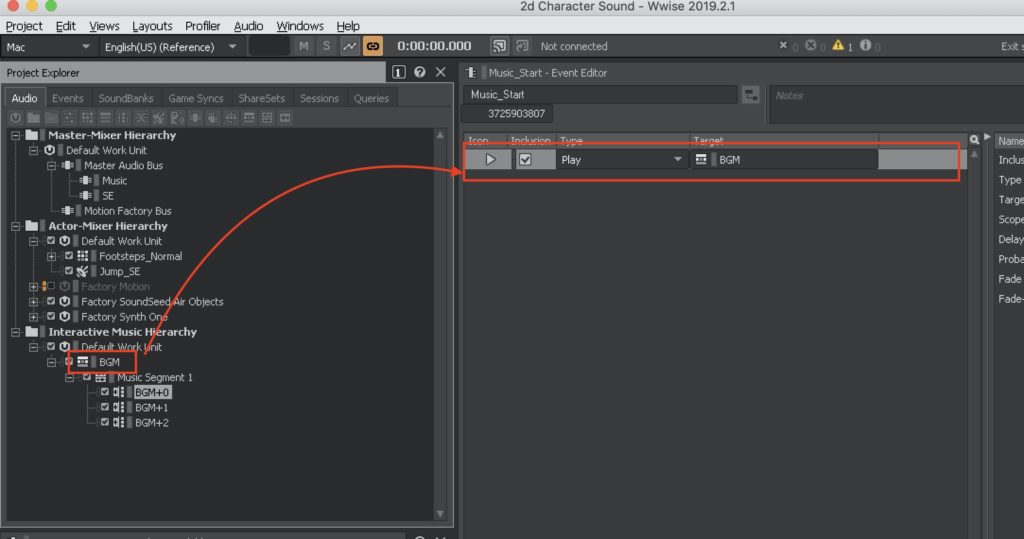
Task: Click the profiler graph icon in top toolbar
Action: coord(349,46)
